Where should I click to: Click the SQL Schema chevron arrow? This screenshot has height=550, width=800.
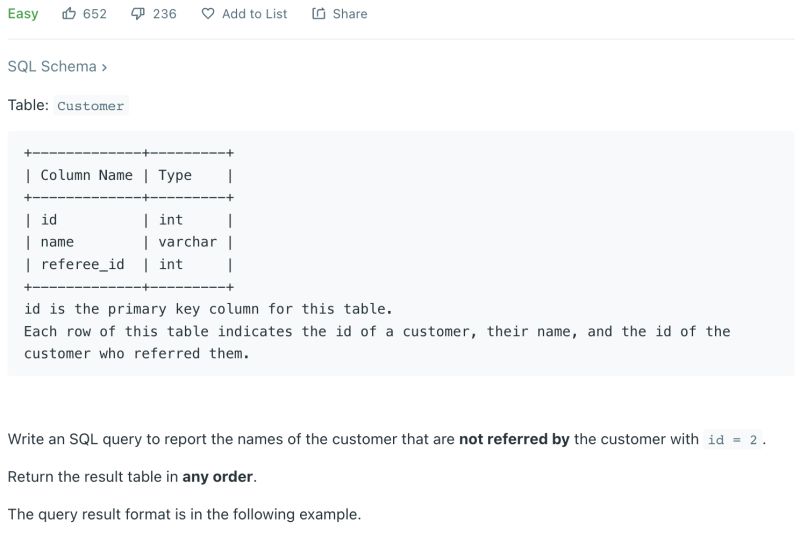[x=104, y=67]
